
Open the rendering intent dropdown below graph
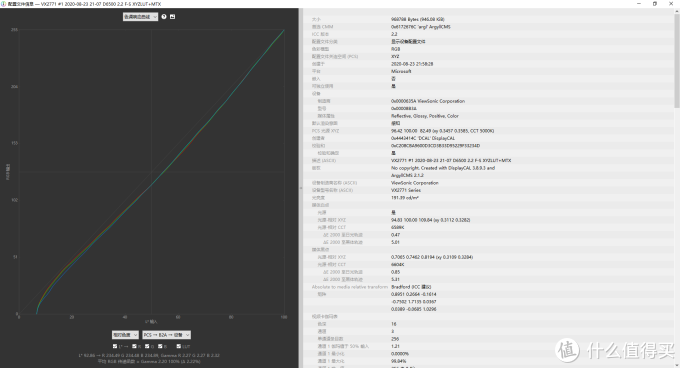tap(125, 335)
